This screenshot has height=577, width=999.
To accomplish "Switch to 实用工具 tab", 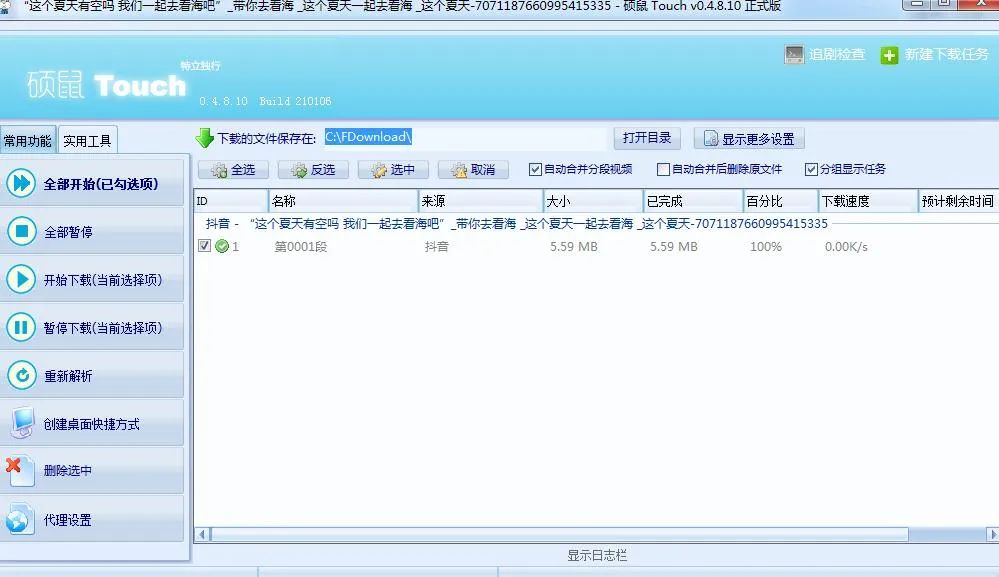I will [87, 139].
